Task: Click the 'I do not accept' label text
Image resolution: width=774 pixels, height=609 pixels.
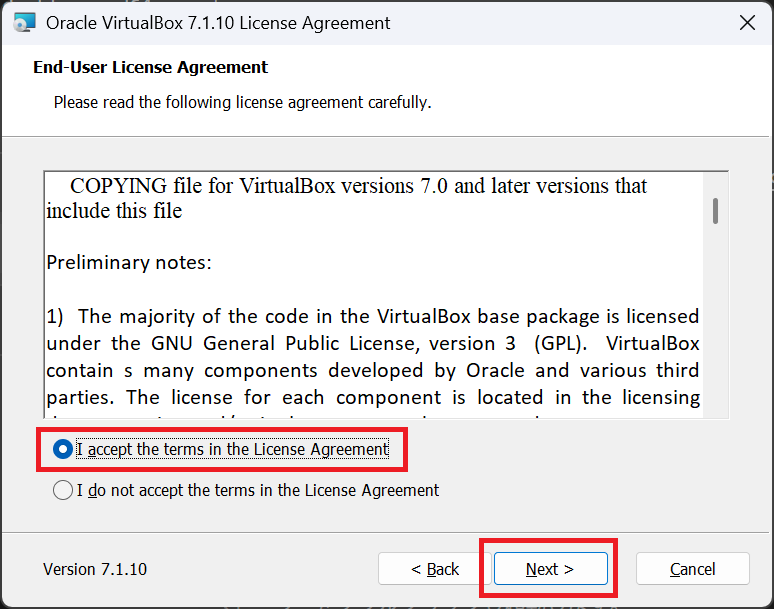Action: click(258, 490)
